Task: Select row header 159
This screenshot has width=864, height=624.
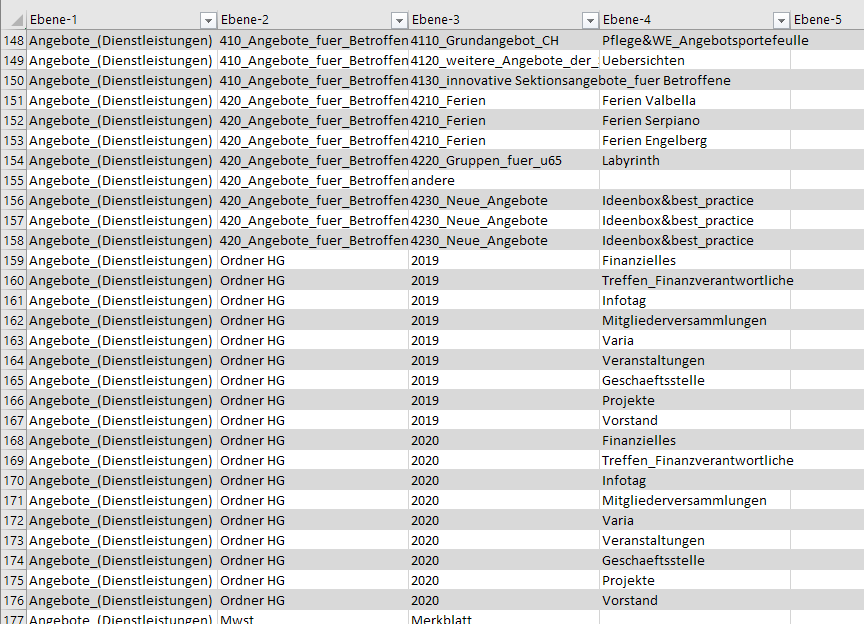Action: tap(13, 261)
